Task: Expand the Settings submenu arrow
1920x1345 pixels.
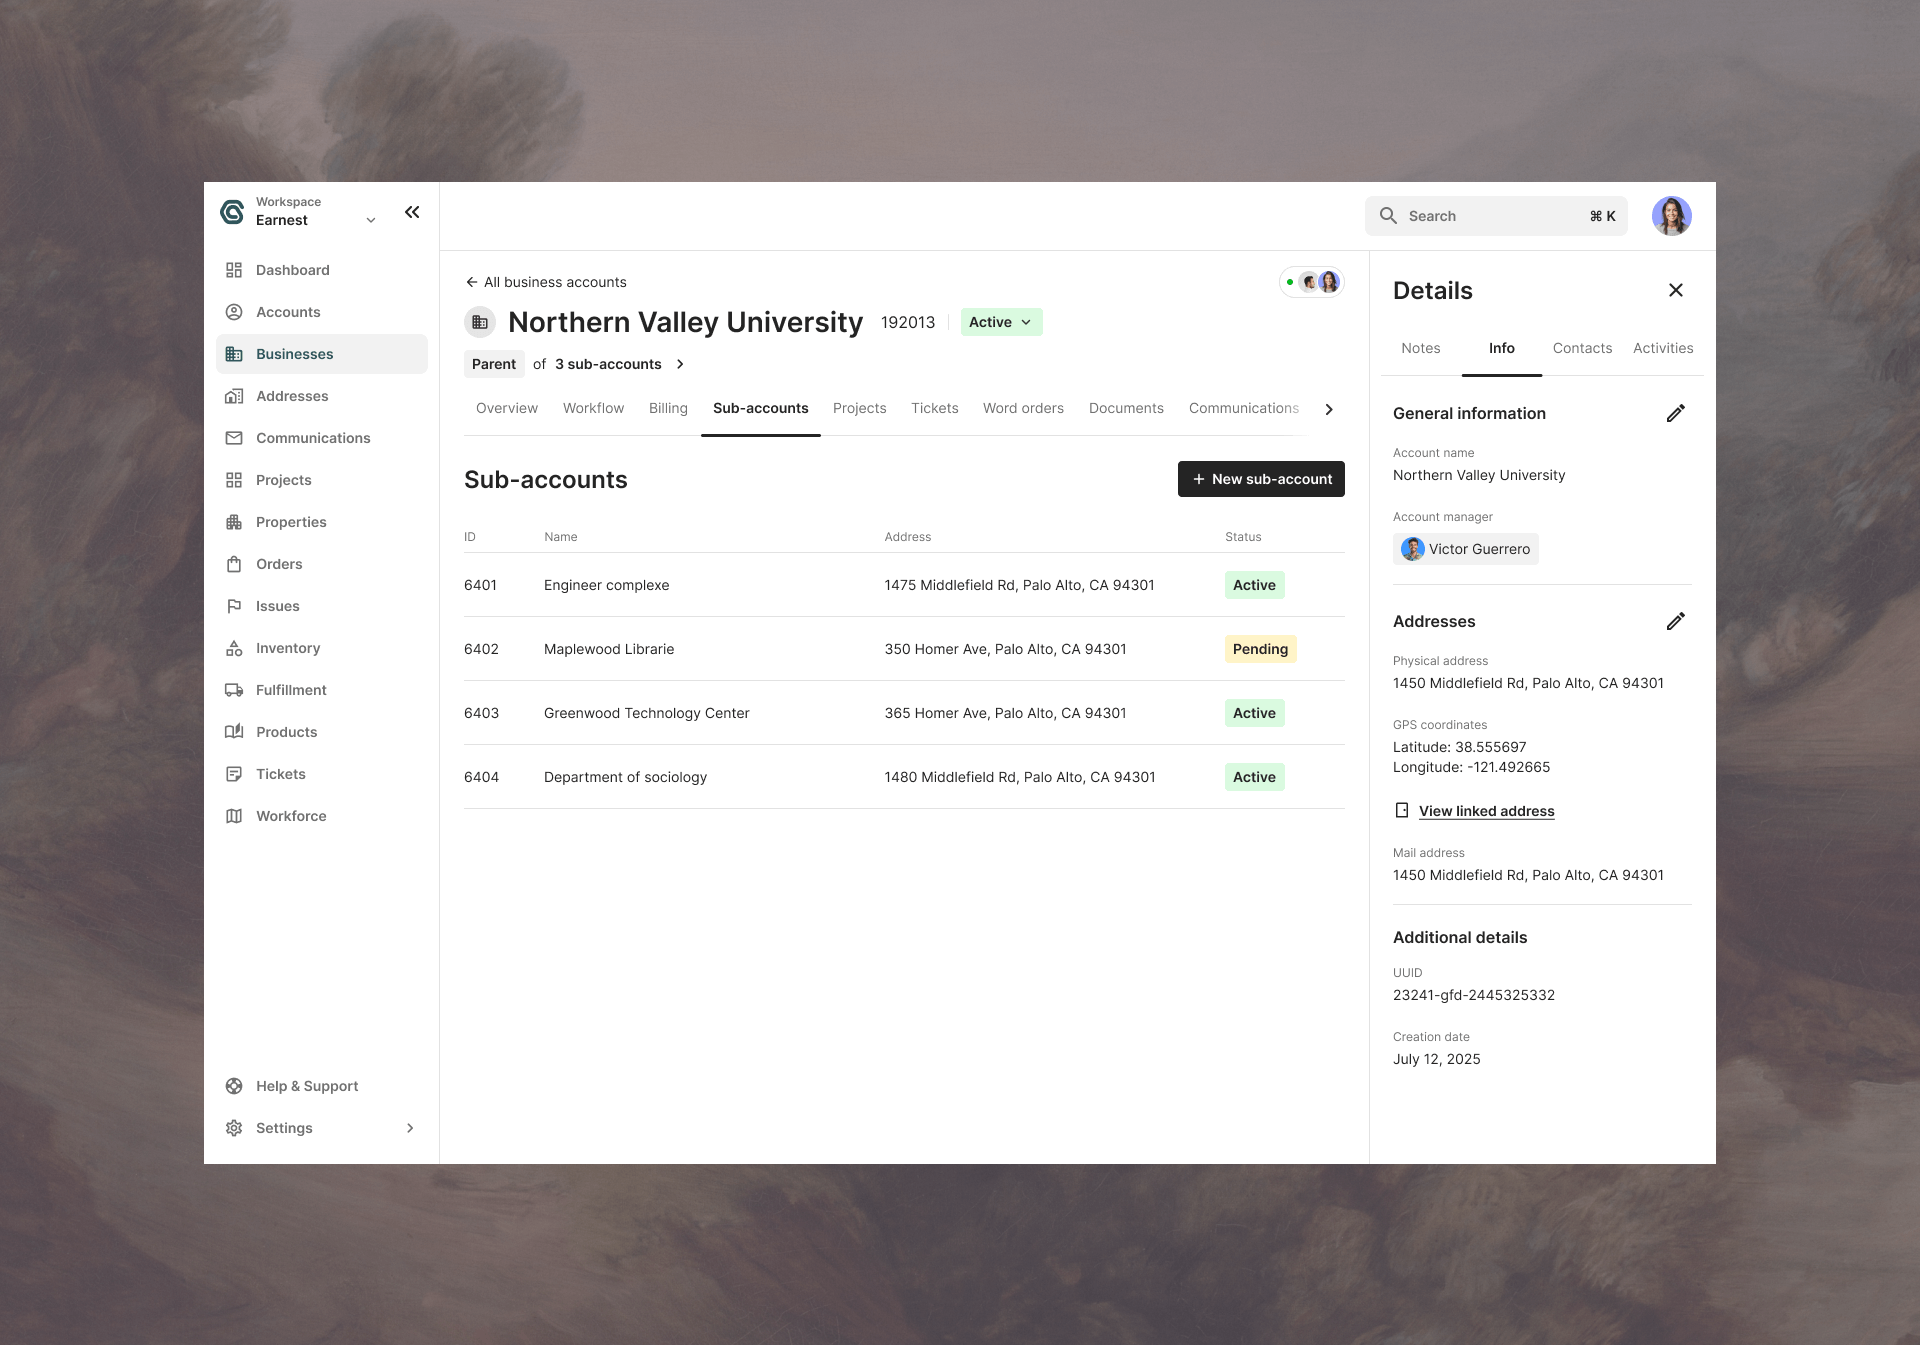Action: [410, 1128]
